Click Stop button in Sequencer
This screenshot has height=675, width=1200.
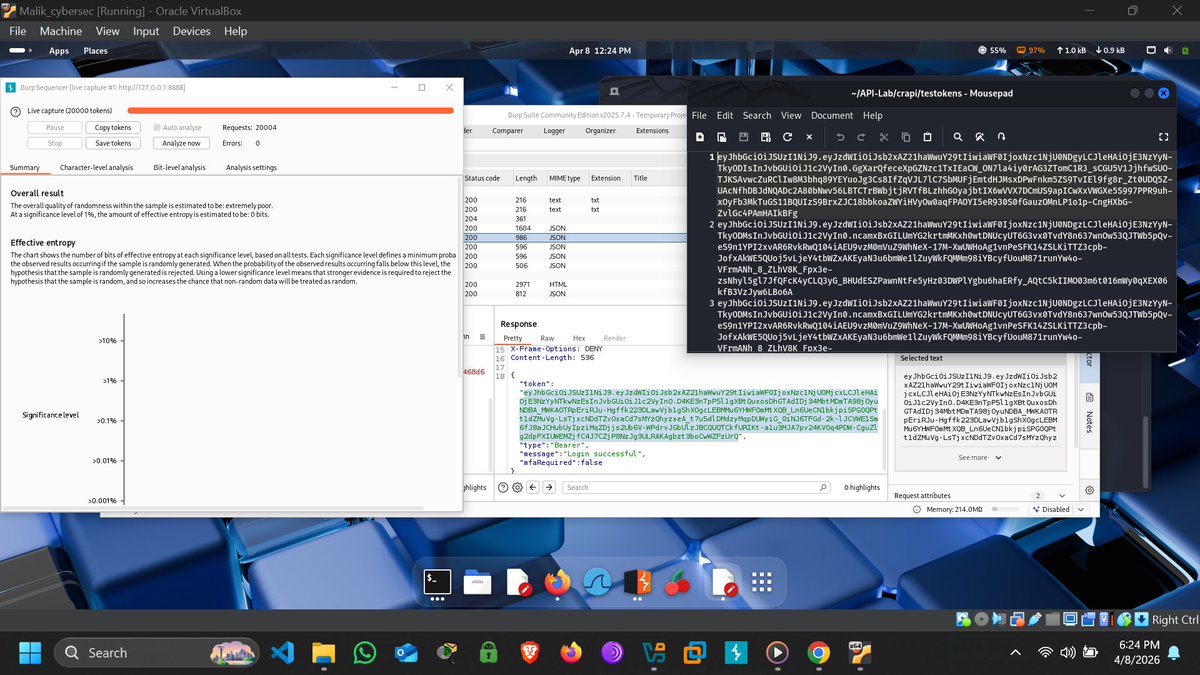coord(55,143)
